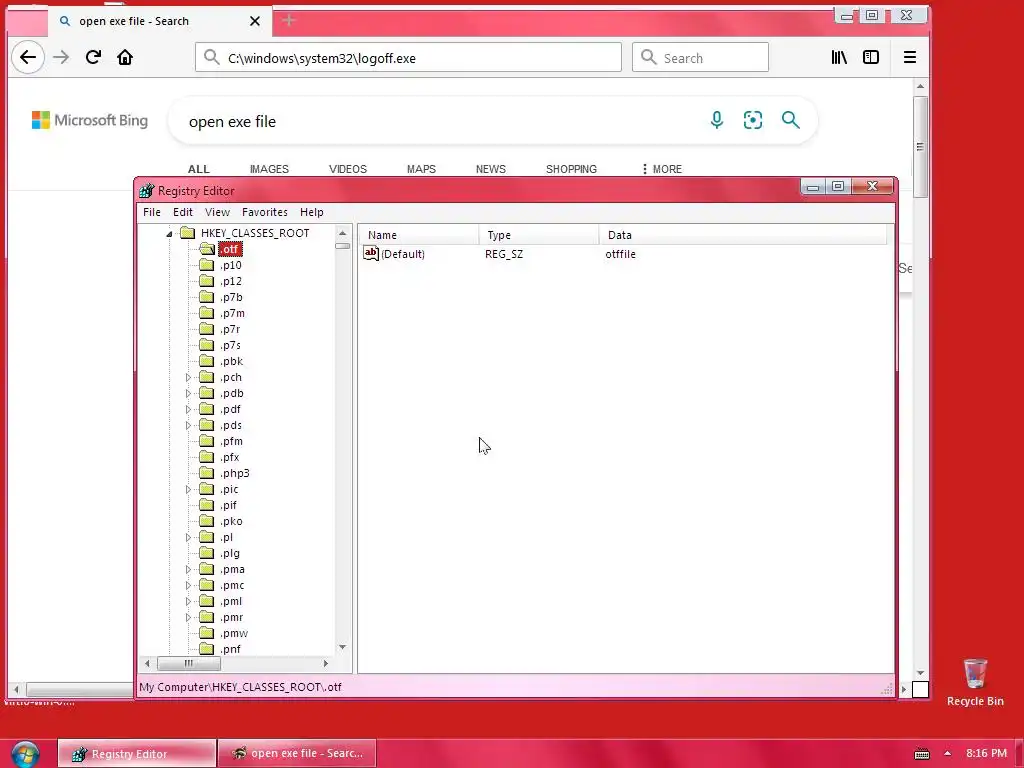Screen dimensions: 1024x768
Task: Click the (Default) string value icon
Action: coord(371,253)
